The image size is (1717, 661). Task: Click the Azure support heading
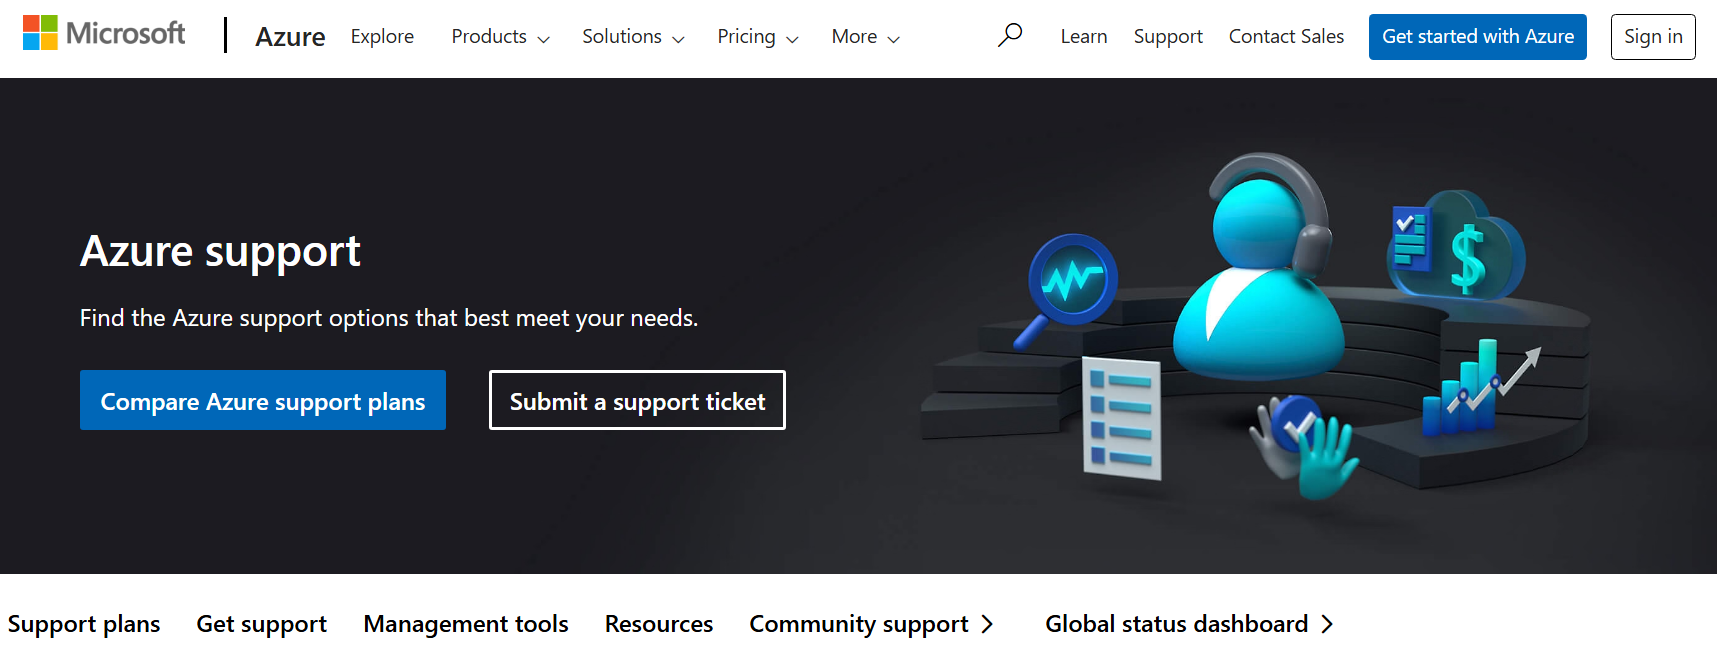[220, 251]
